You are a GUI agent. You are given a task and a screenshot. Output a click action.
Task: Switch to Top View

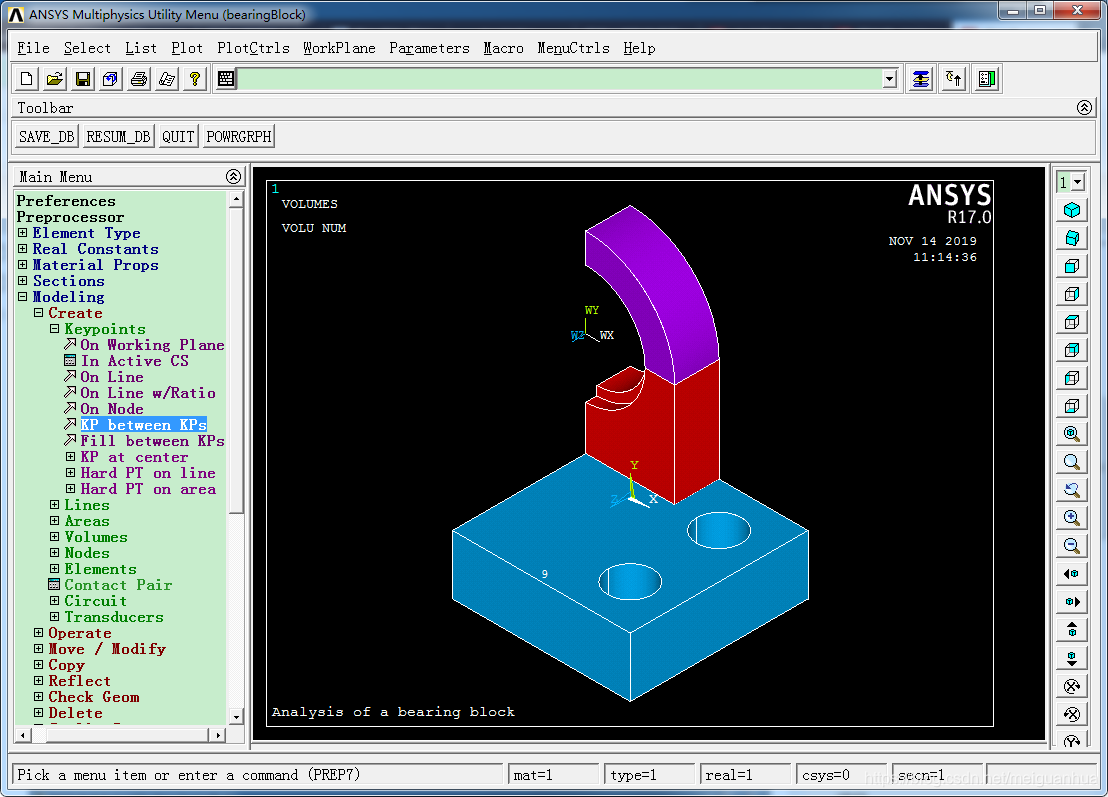tap(1072, 322)
